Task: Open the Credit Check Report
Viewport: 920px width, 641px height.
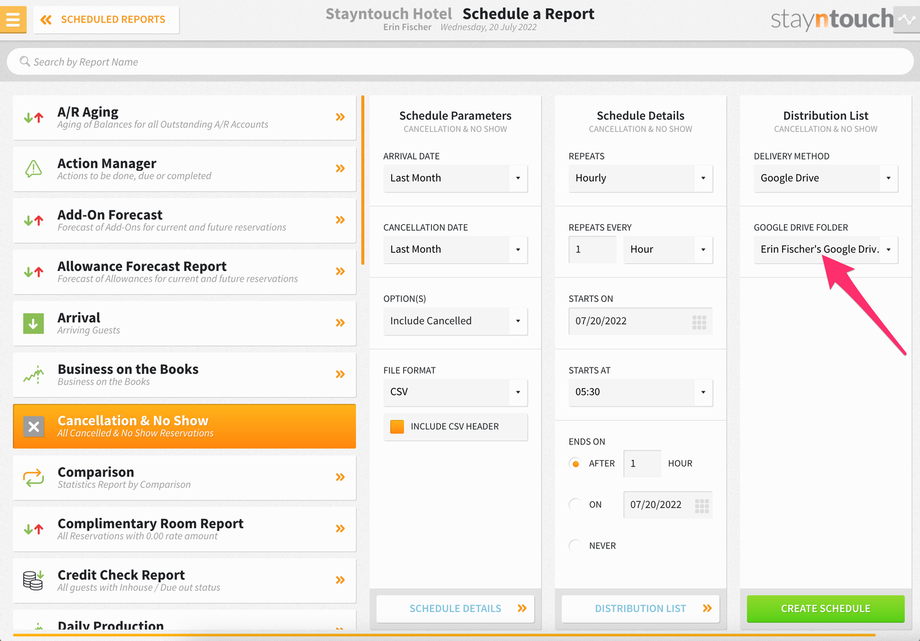Action: (184, 581)
